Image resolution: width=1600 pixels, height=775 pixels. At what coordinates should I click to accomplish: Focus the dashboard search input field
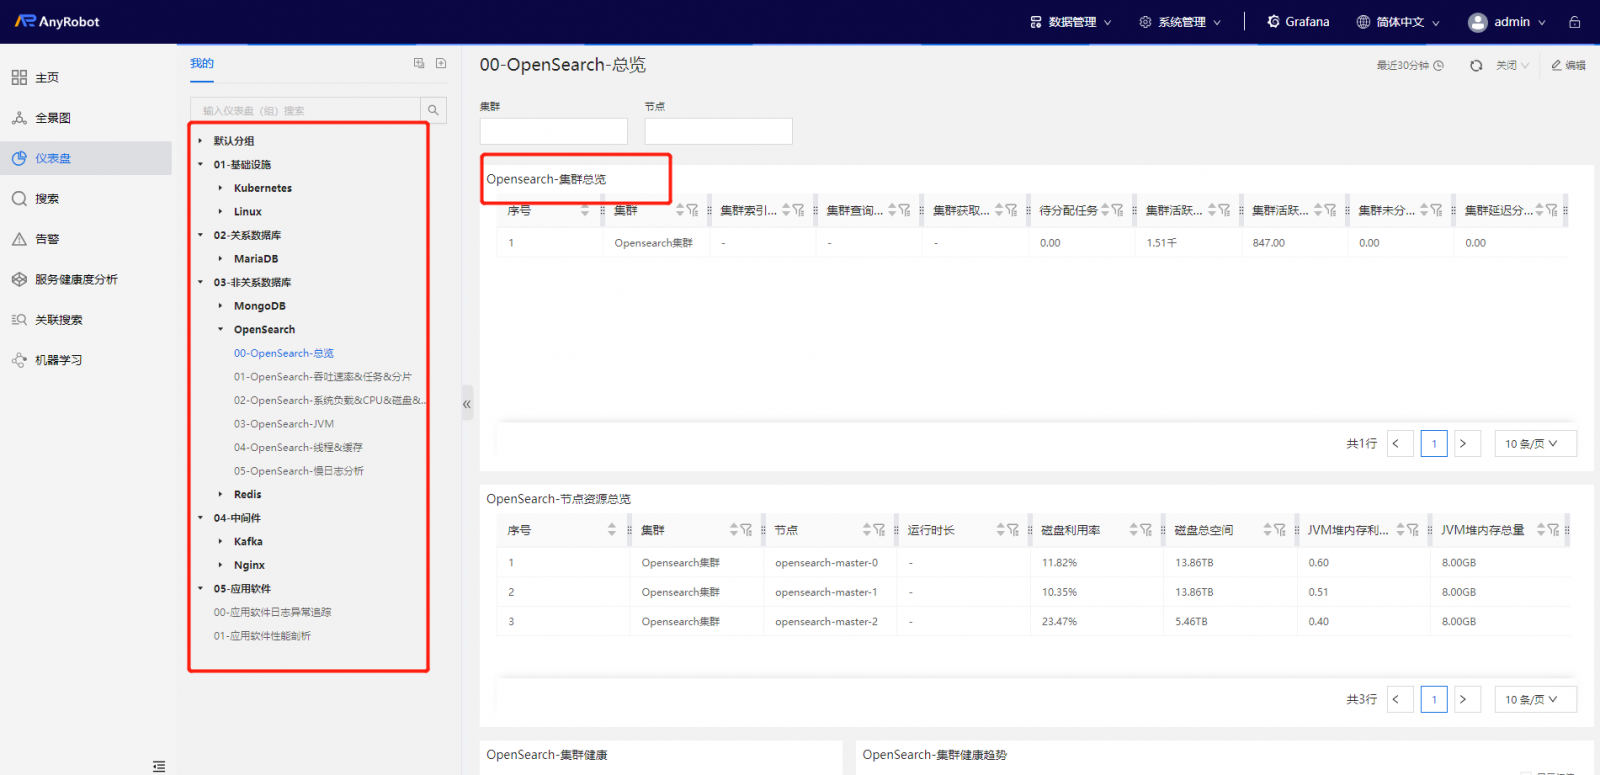click(x=305, y=110)
